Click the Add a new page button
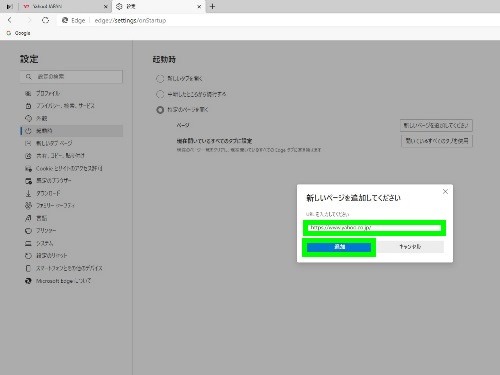The height and width of the screenshot is (375, 500). point(436,126)
